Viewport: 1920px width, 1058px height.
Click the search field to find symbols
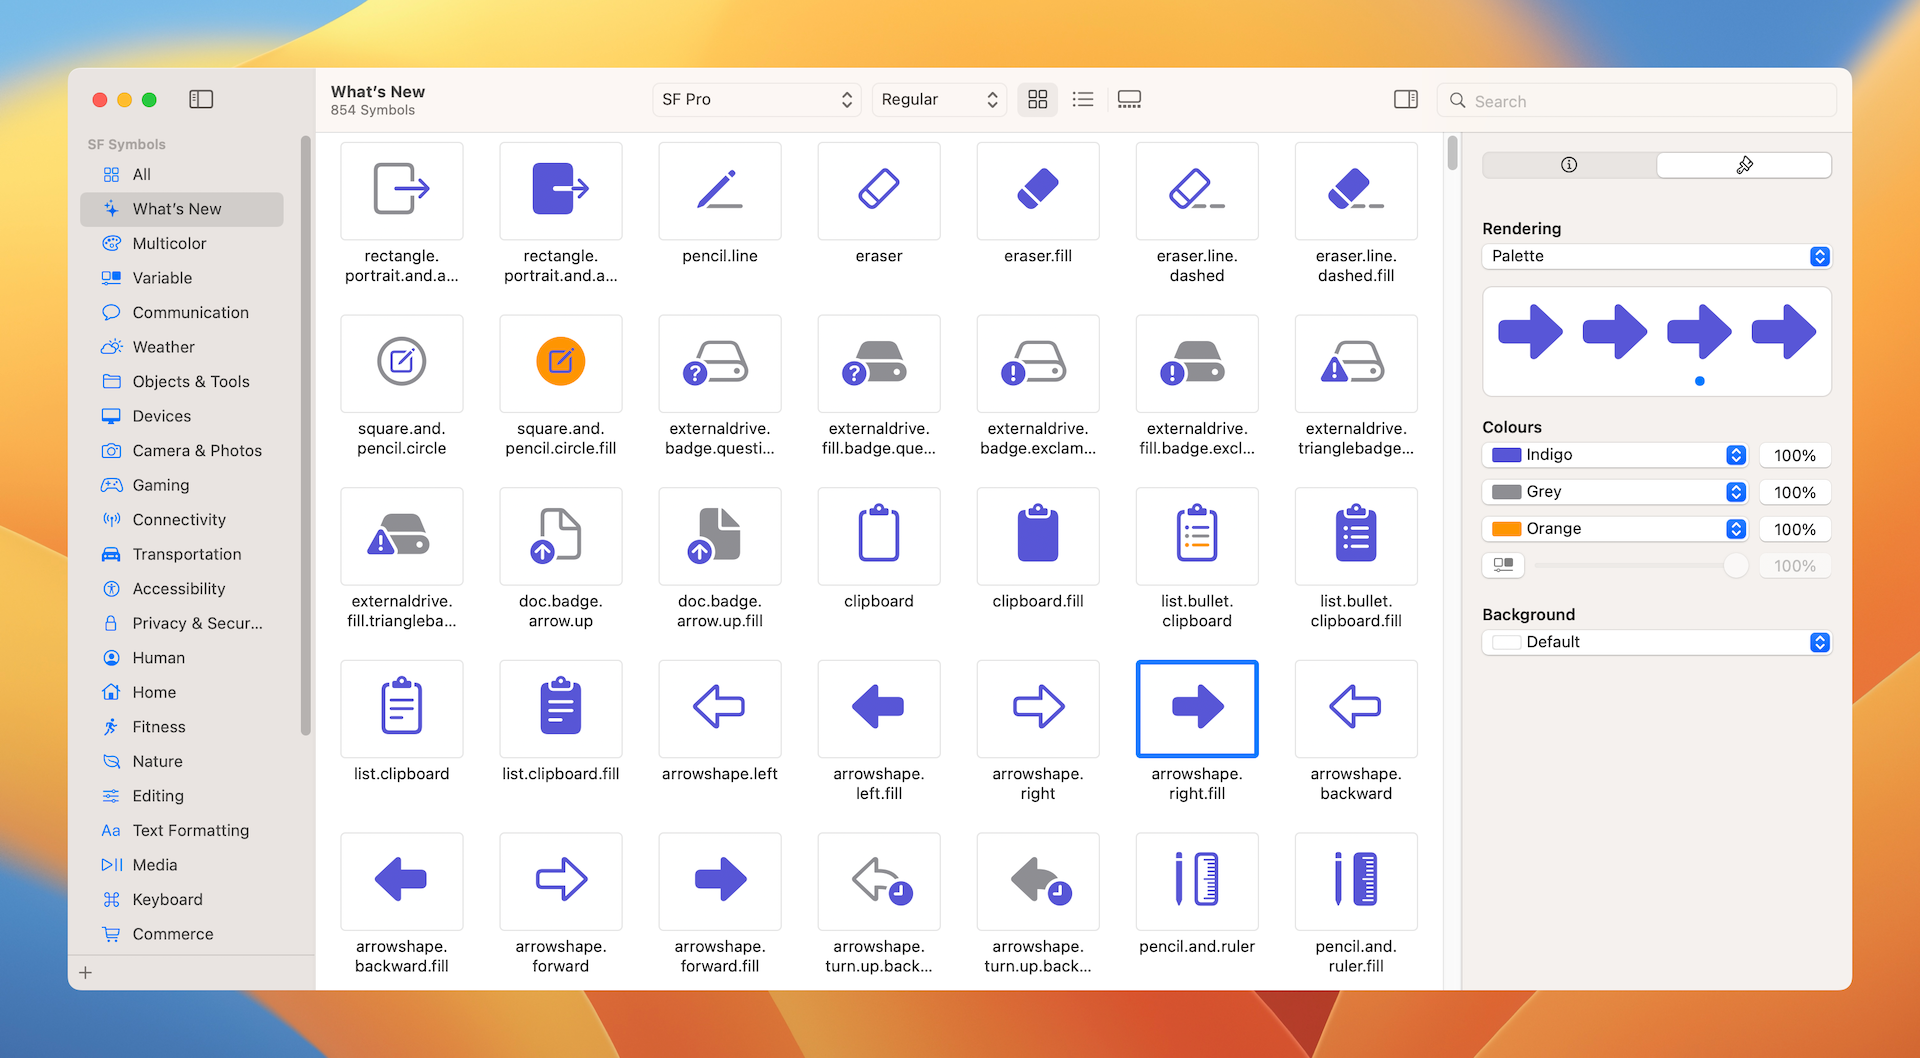point(1637,100)
